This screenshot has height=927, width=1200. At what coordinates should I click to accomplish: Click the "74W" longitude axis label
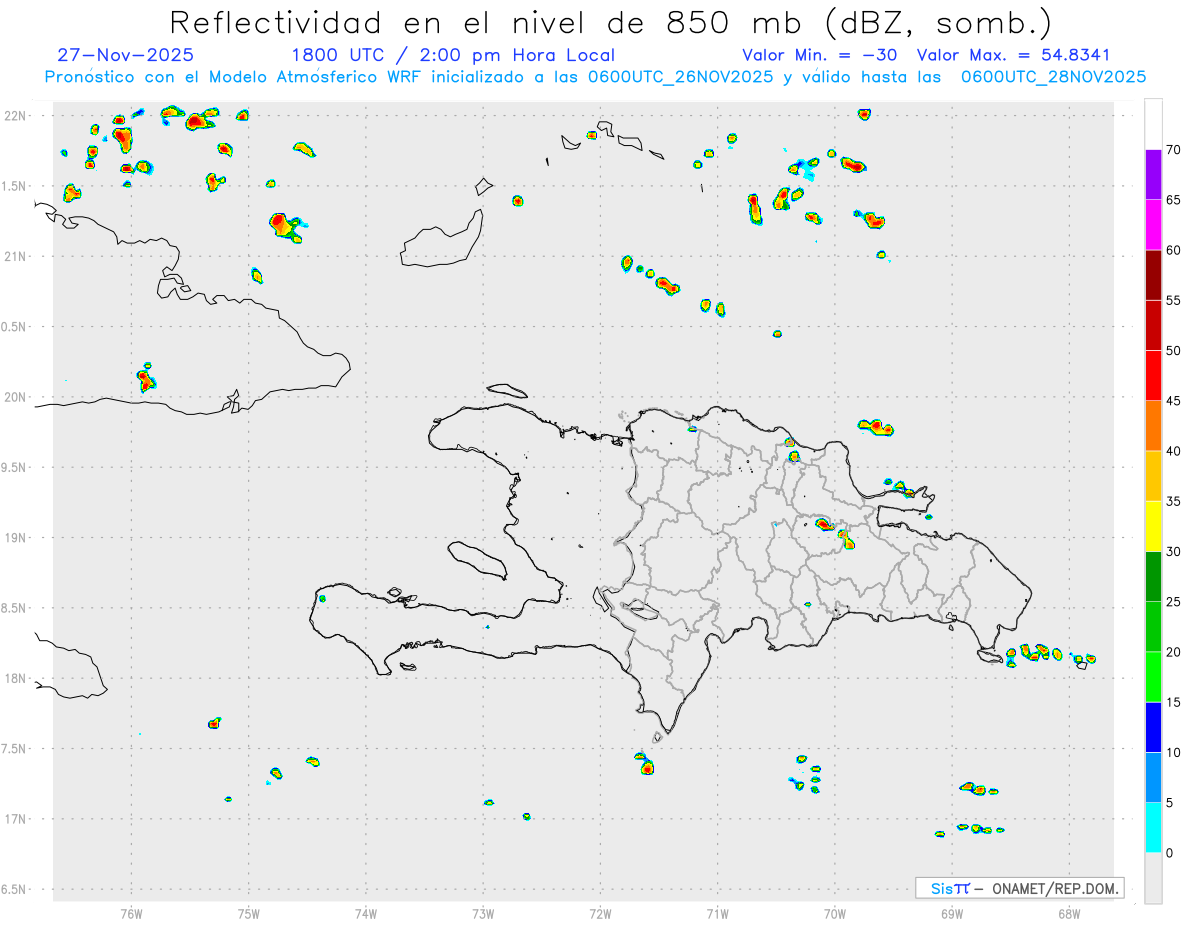(366, 914)
